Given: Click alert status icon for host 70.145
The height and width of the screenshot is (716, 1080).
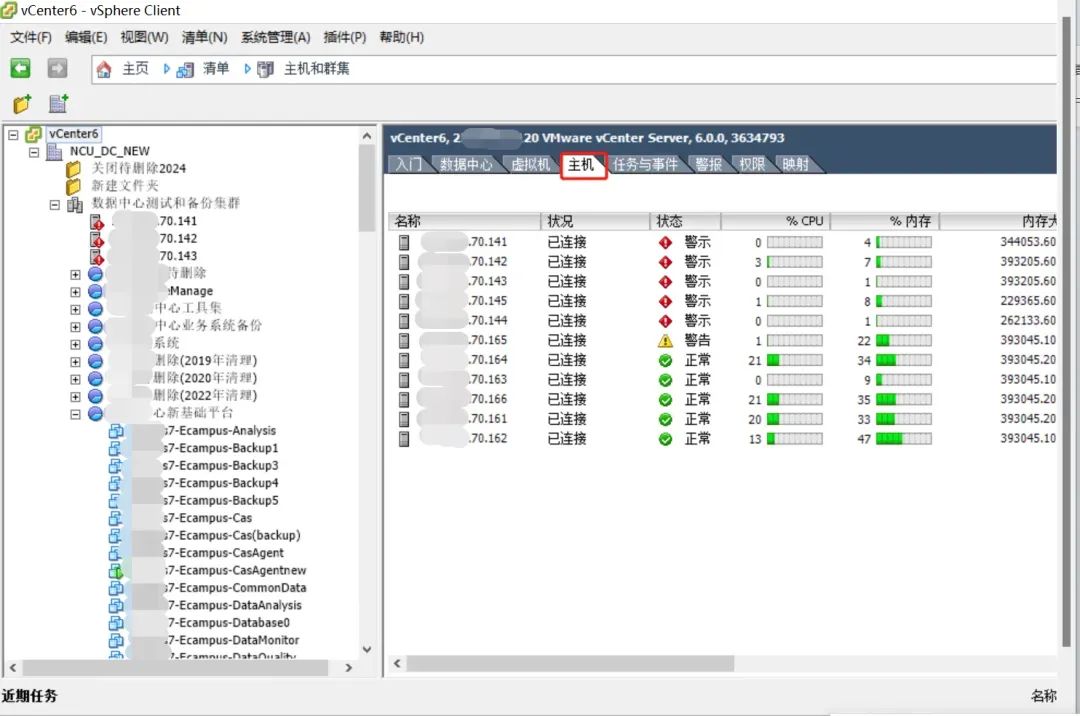Looking at the screenshot, I should click(665, 302).
